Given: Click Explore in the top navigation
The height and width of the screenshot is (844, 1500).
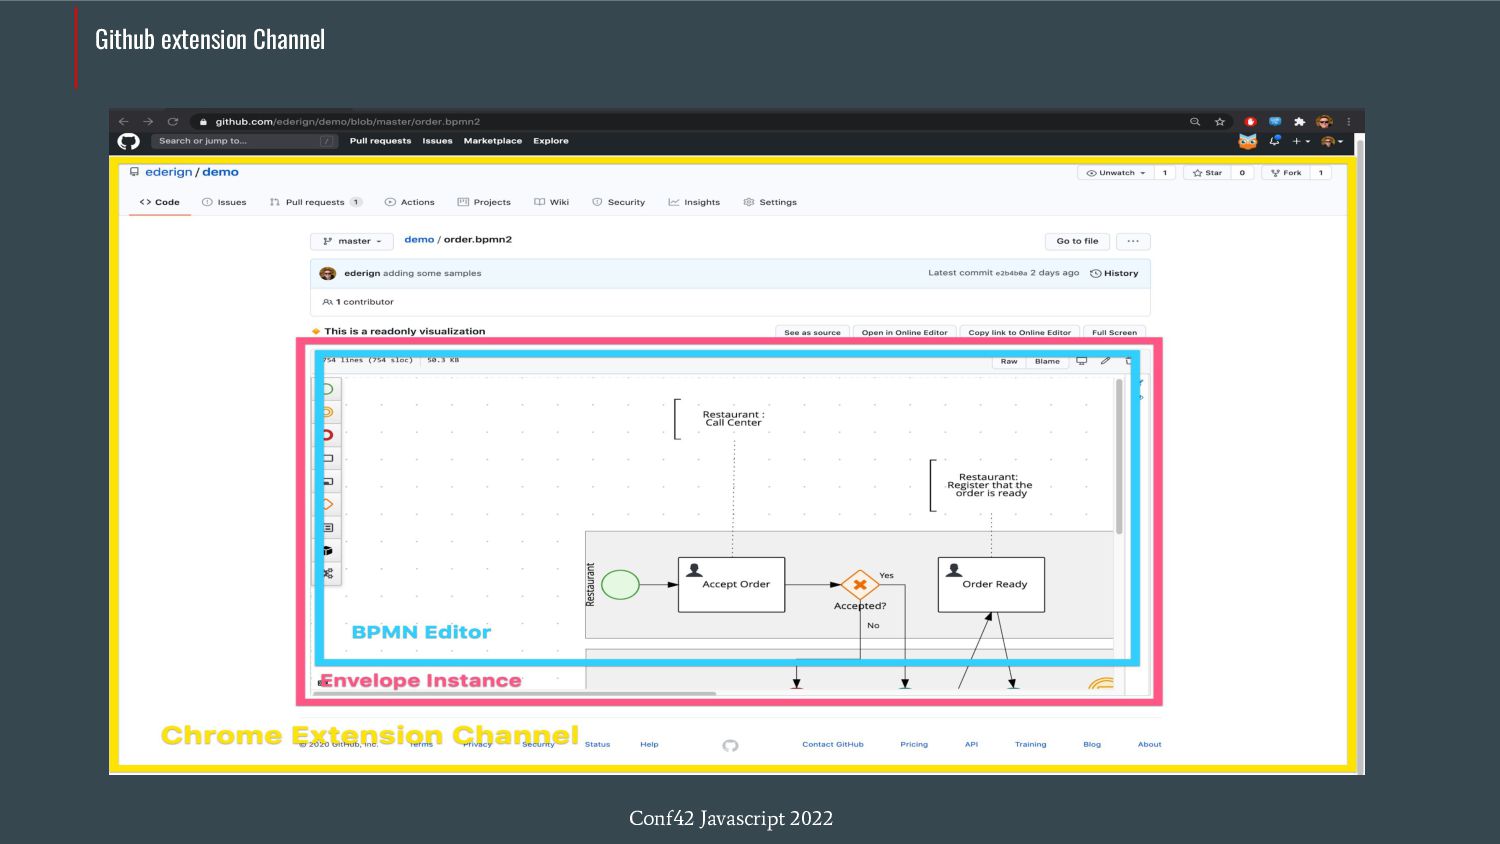Looking at the screenshot, I should (x=551, y=141).
